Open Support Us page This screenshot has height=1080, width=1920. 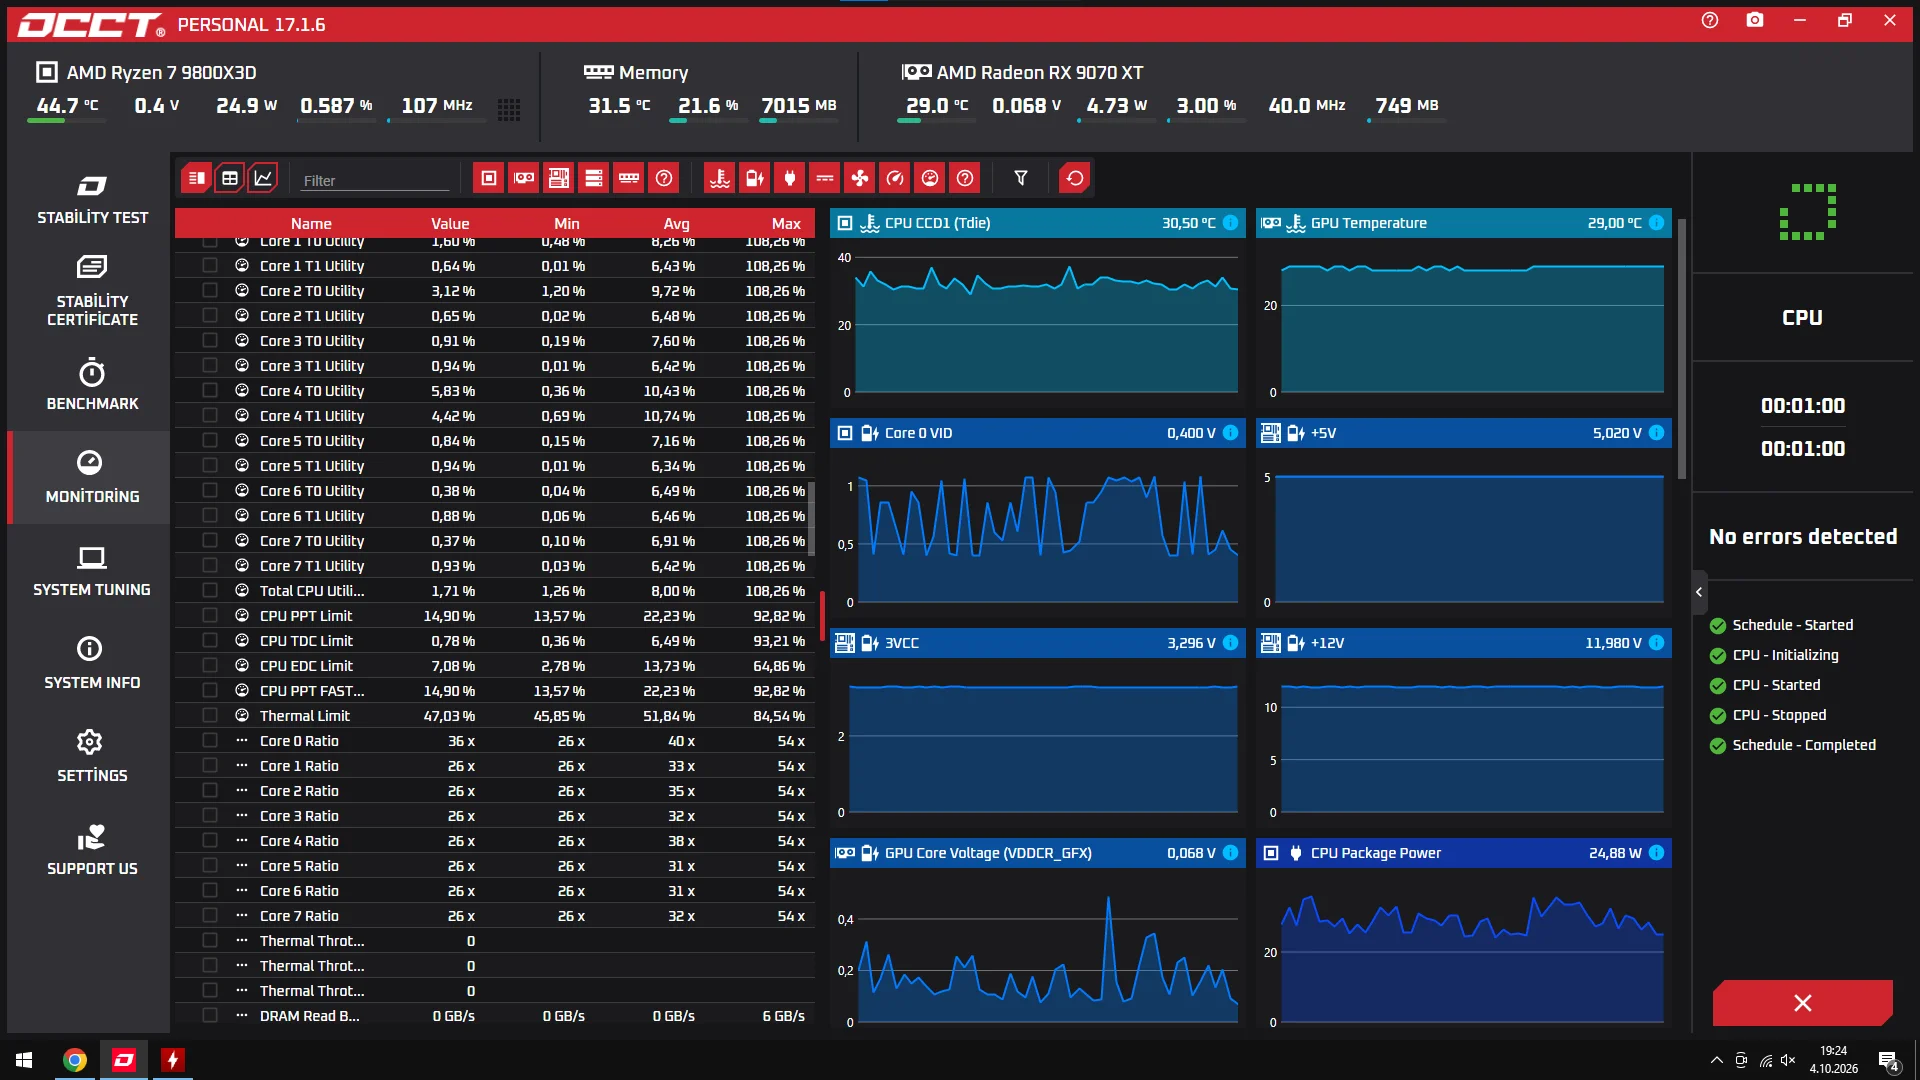[x=92, y=850]
